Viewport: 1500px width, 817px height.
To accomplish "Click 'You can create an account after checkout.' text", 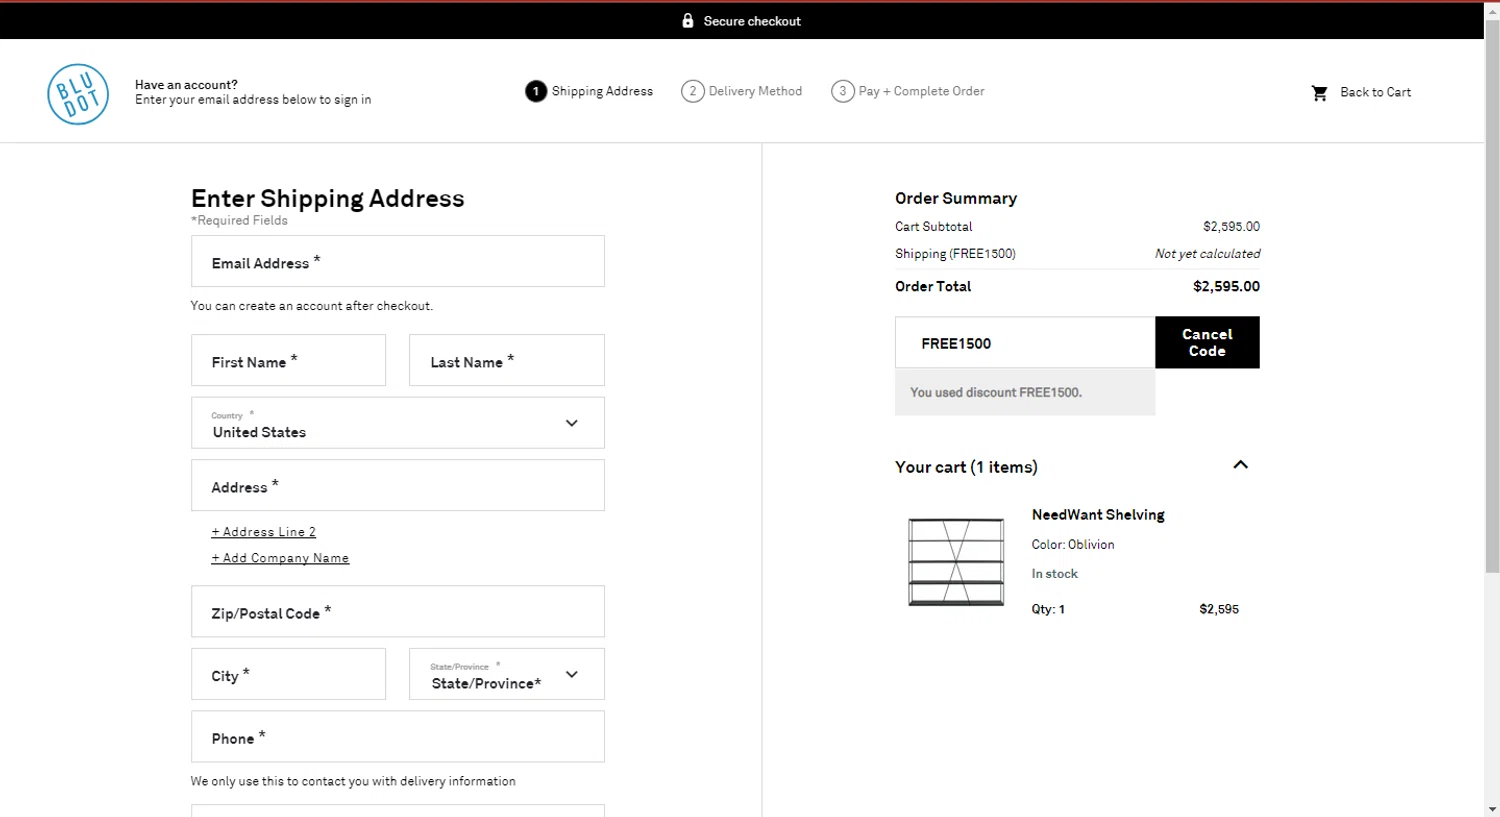I will pyautogui.click(x=312, y=306).
